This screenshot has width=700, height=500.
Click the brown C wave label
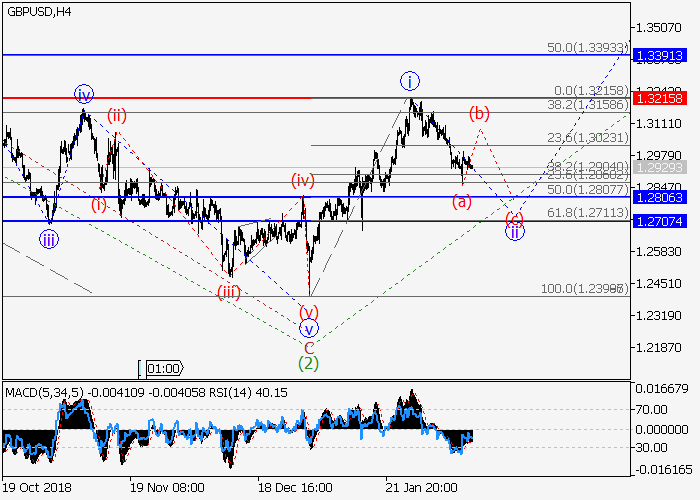click(x=309, y=347)
